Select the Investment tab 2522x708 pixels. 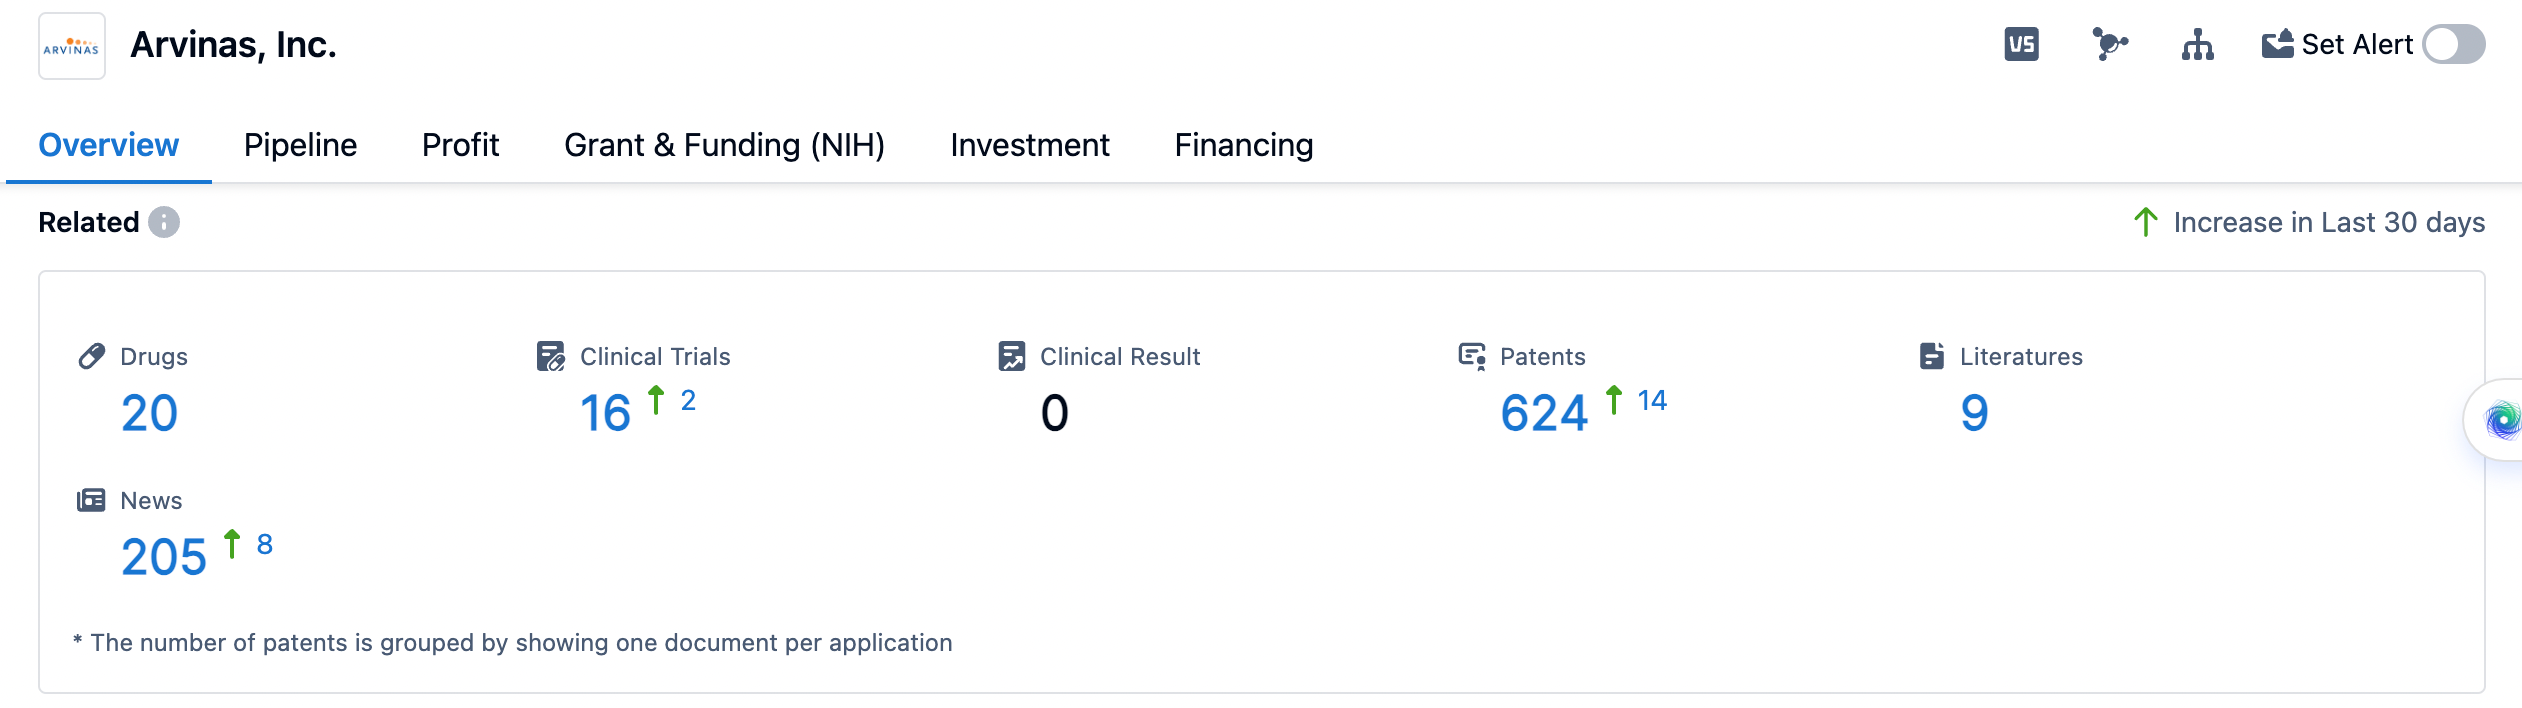coord(1029,145)
